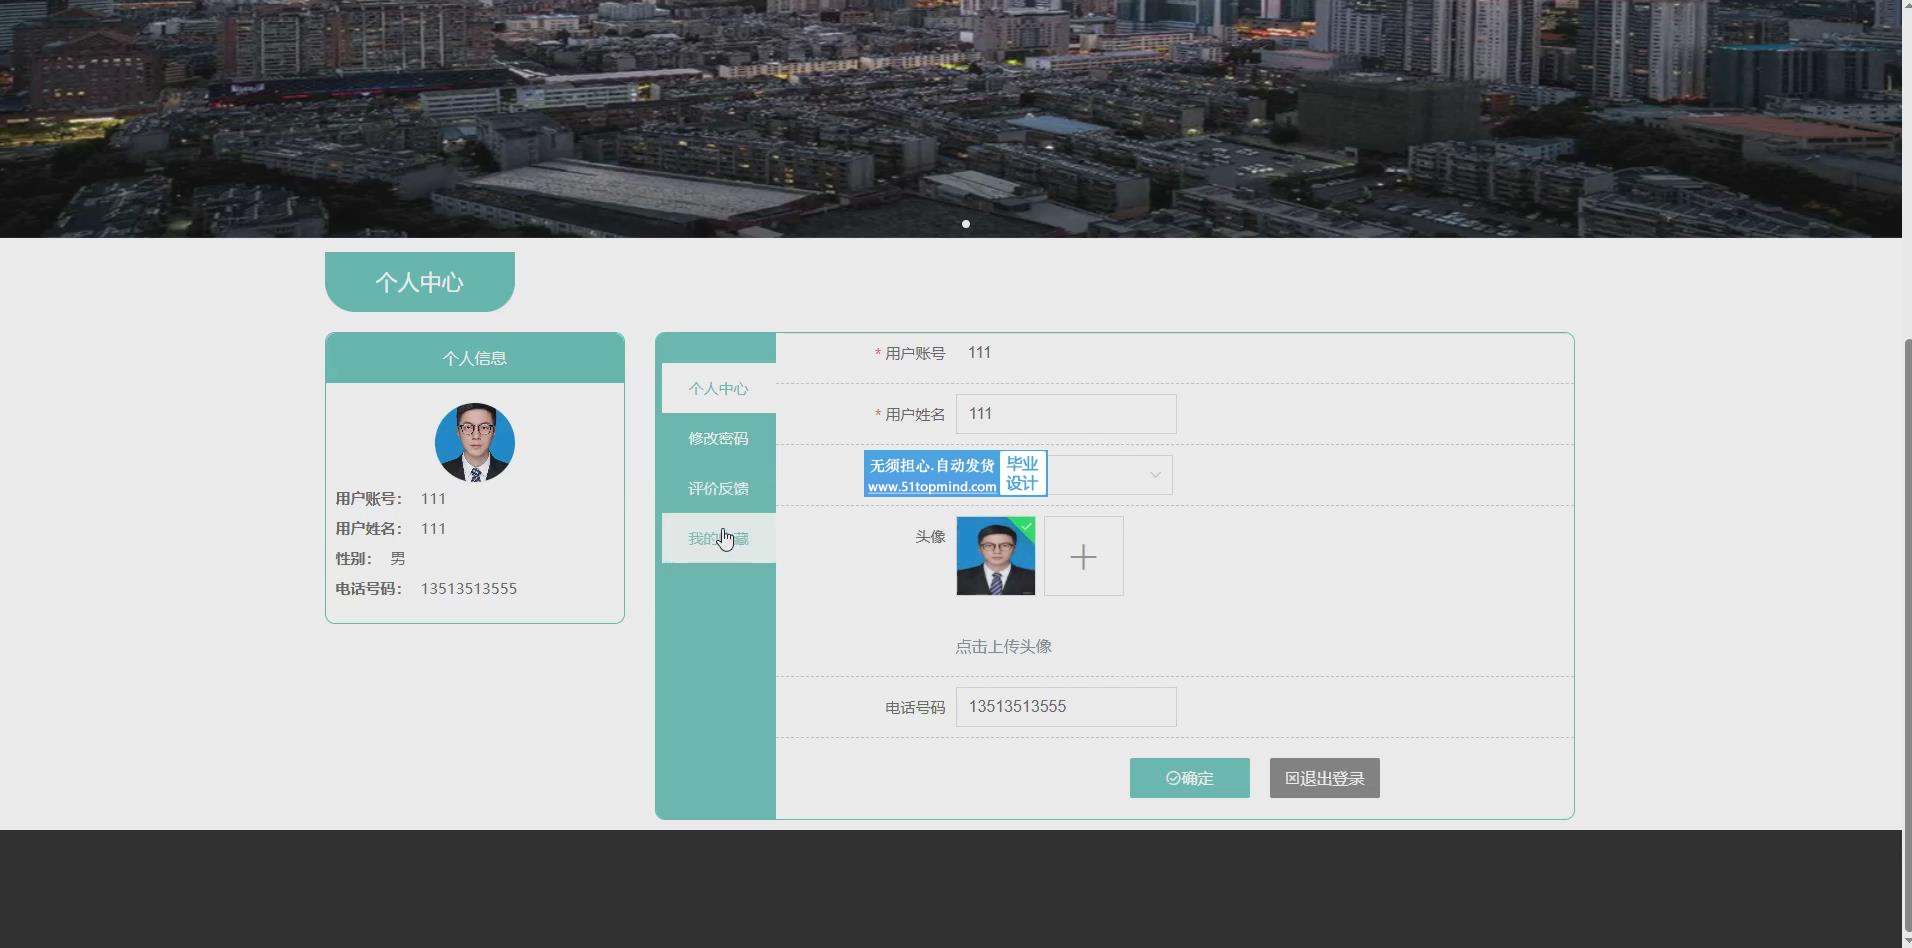Click the 点击上传头像 hint text
Image resolution: width=1912 pixels, height=948 pixels.
(x=1003, y=647)
